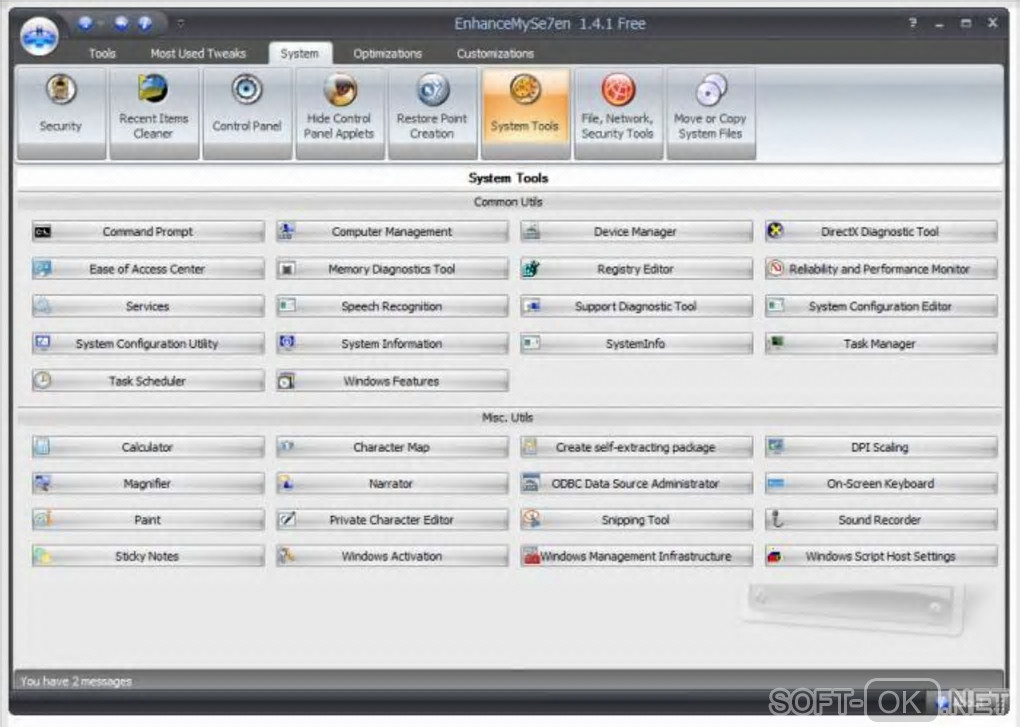Open Move or Copy System Files

click(x=710, y=113)
